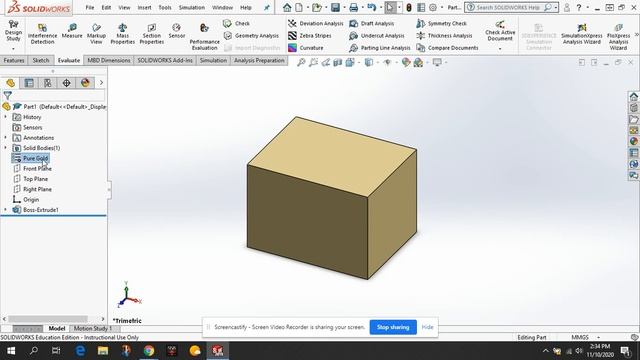Screen dimensions: 640x360
Task: Open the ConfigurationManager tab
Action: 48,83
